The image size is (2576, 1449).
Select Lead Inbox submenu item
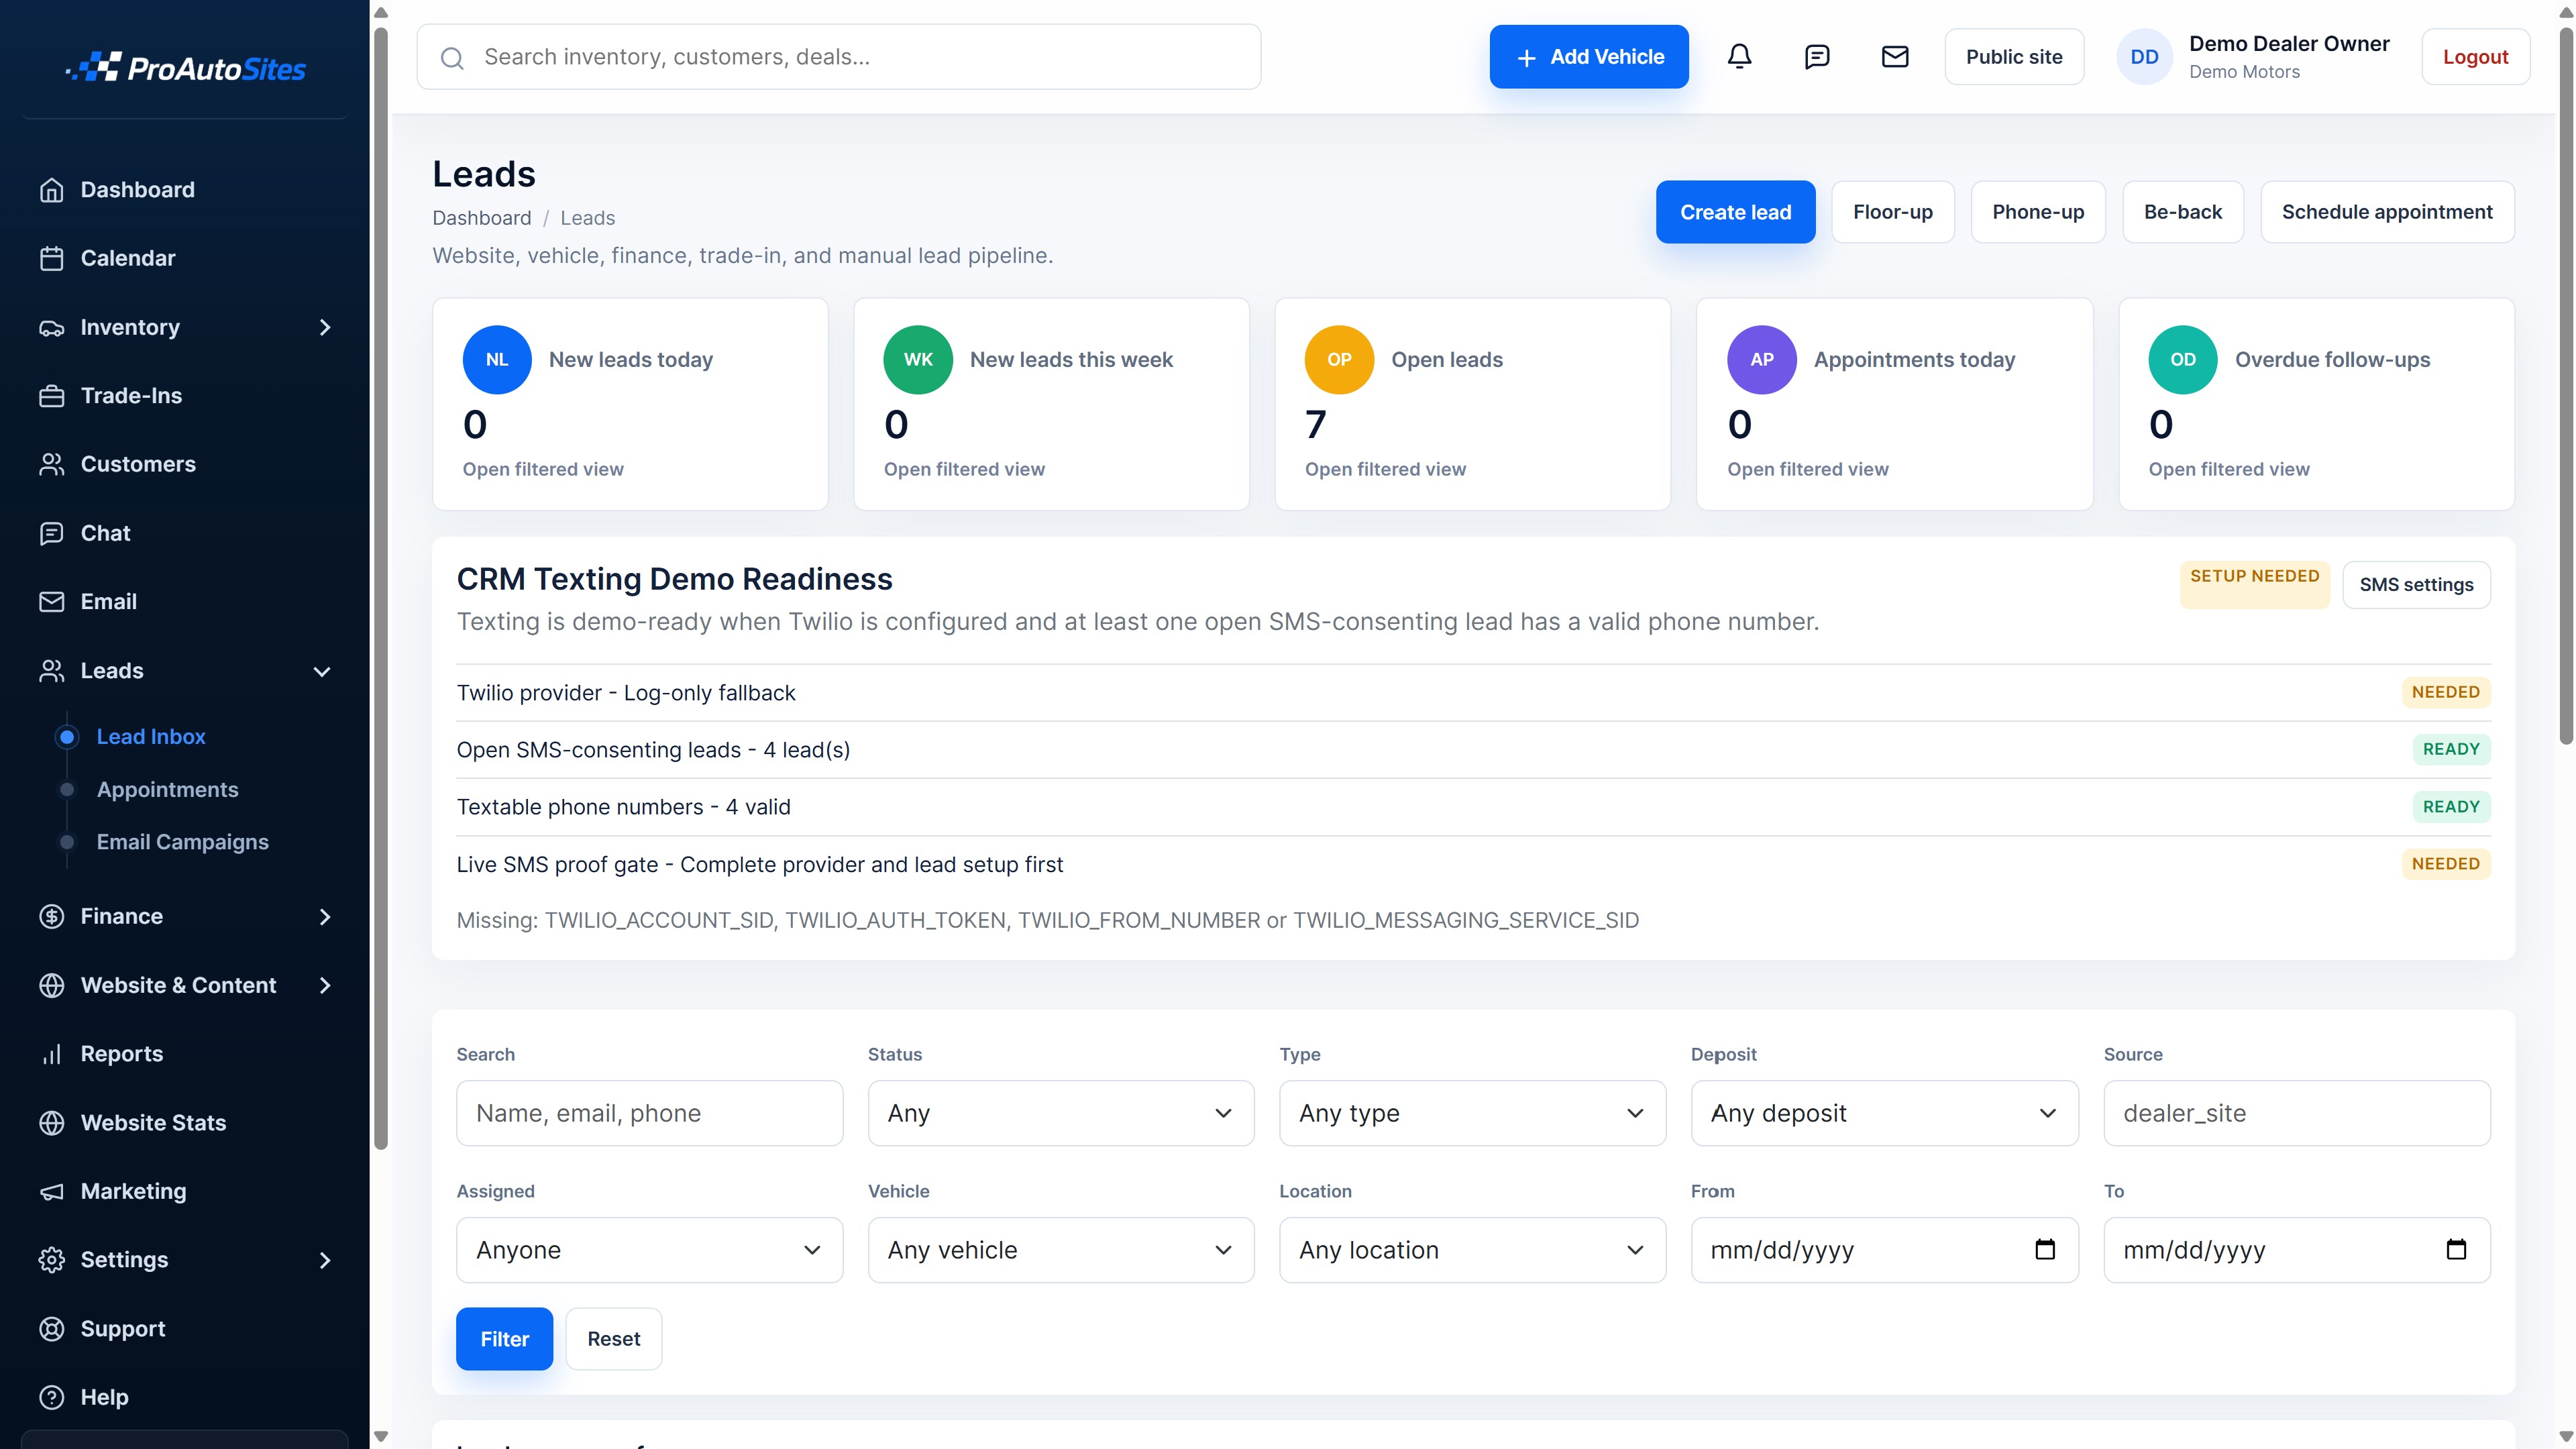click(x=151, y=737)
